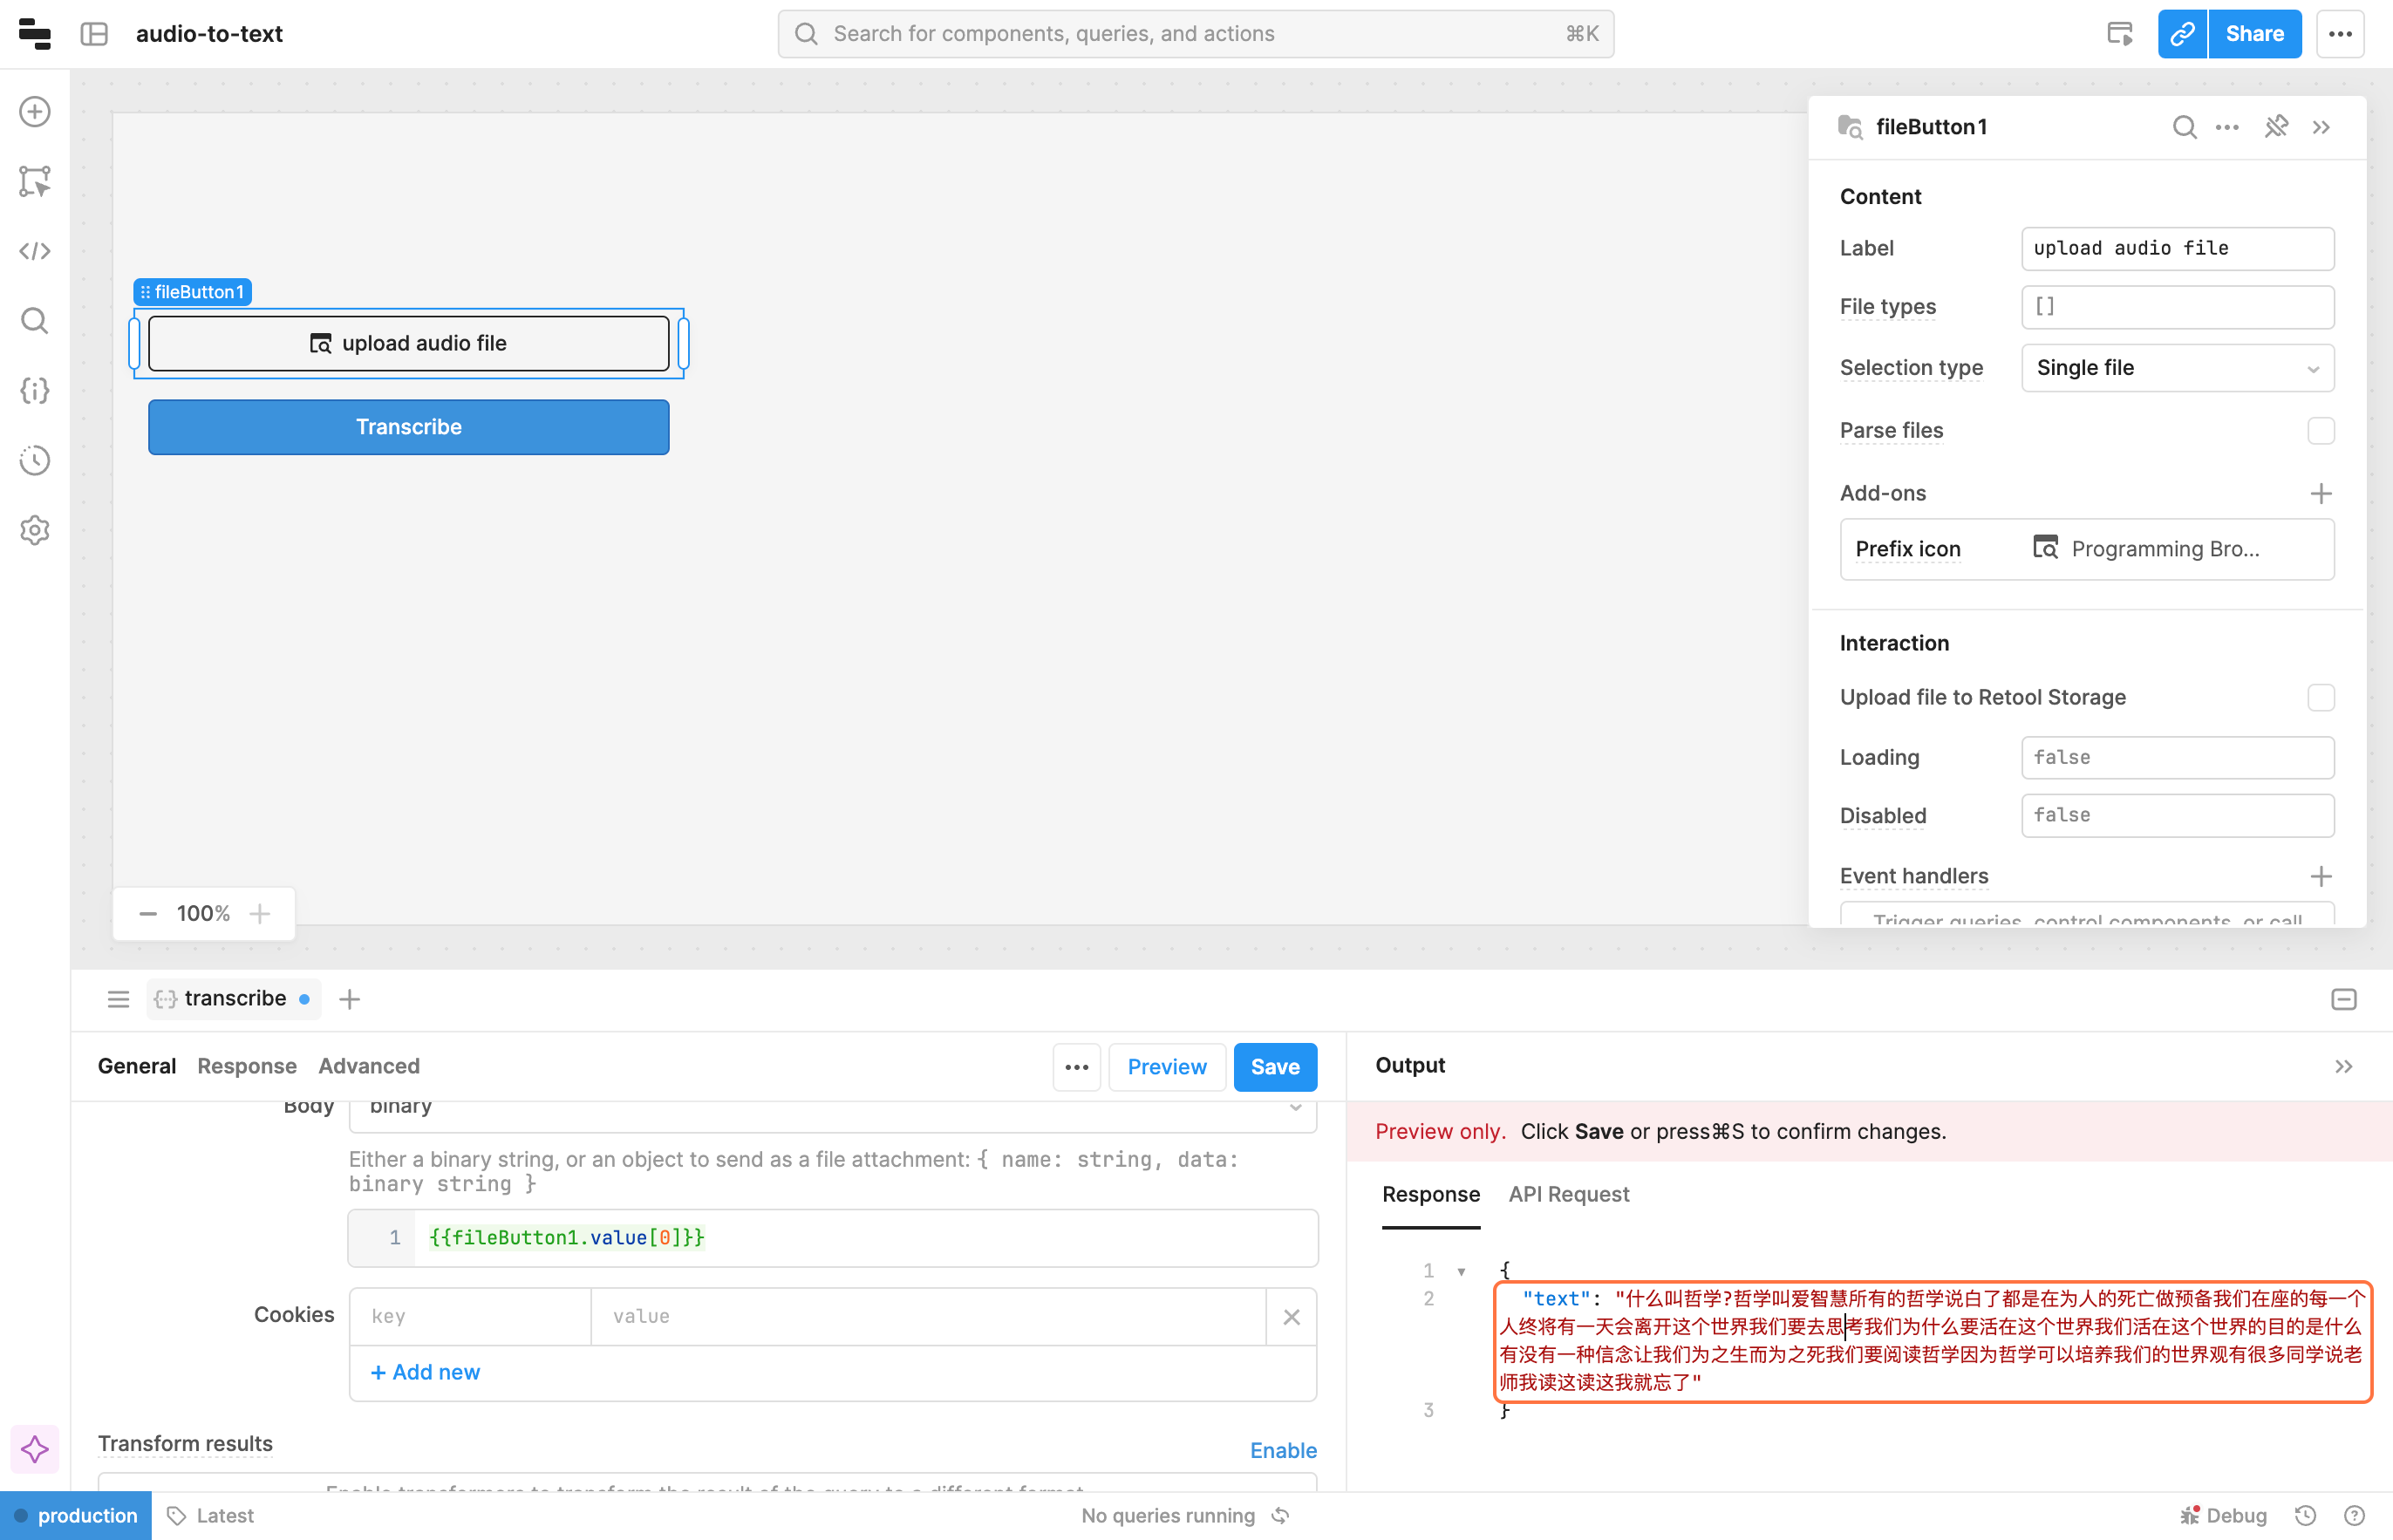The width and height of the screenshot is (2393, 1540).
Task: Open the Selection type dropdown
Action: (x=2177, y=368)
